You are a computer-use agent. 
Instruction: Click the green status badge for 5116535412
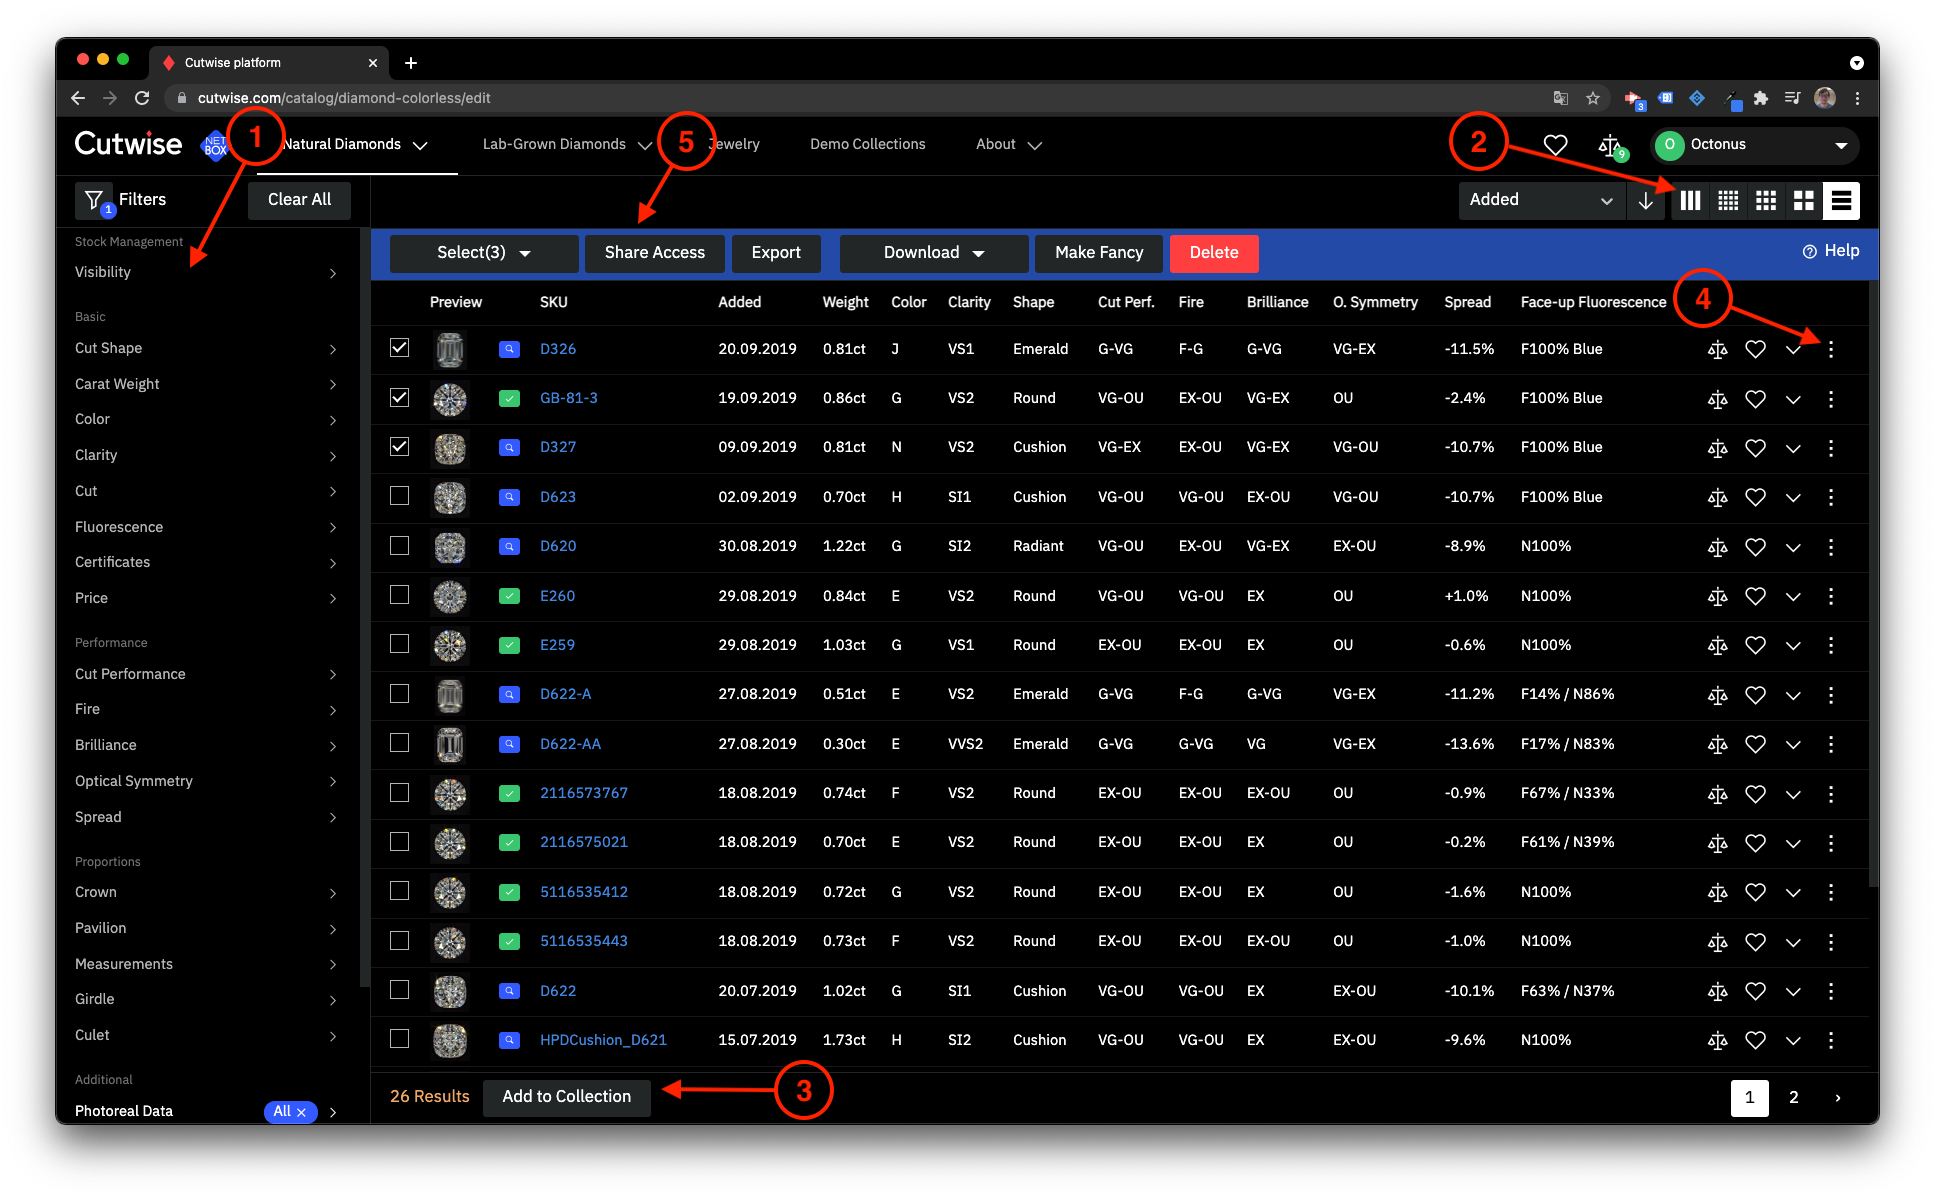[x=509, y=892]
